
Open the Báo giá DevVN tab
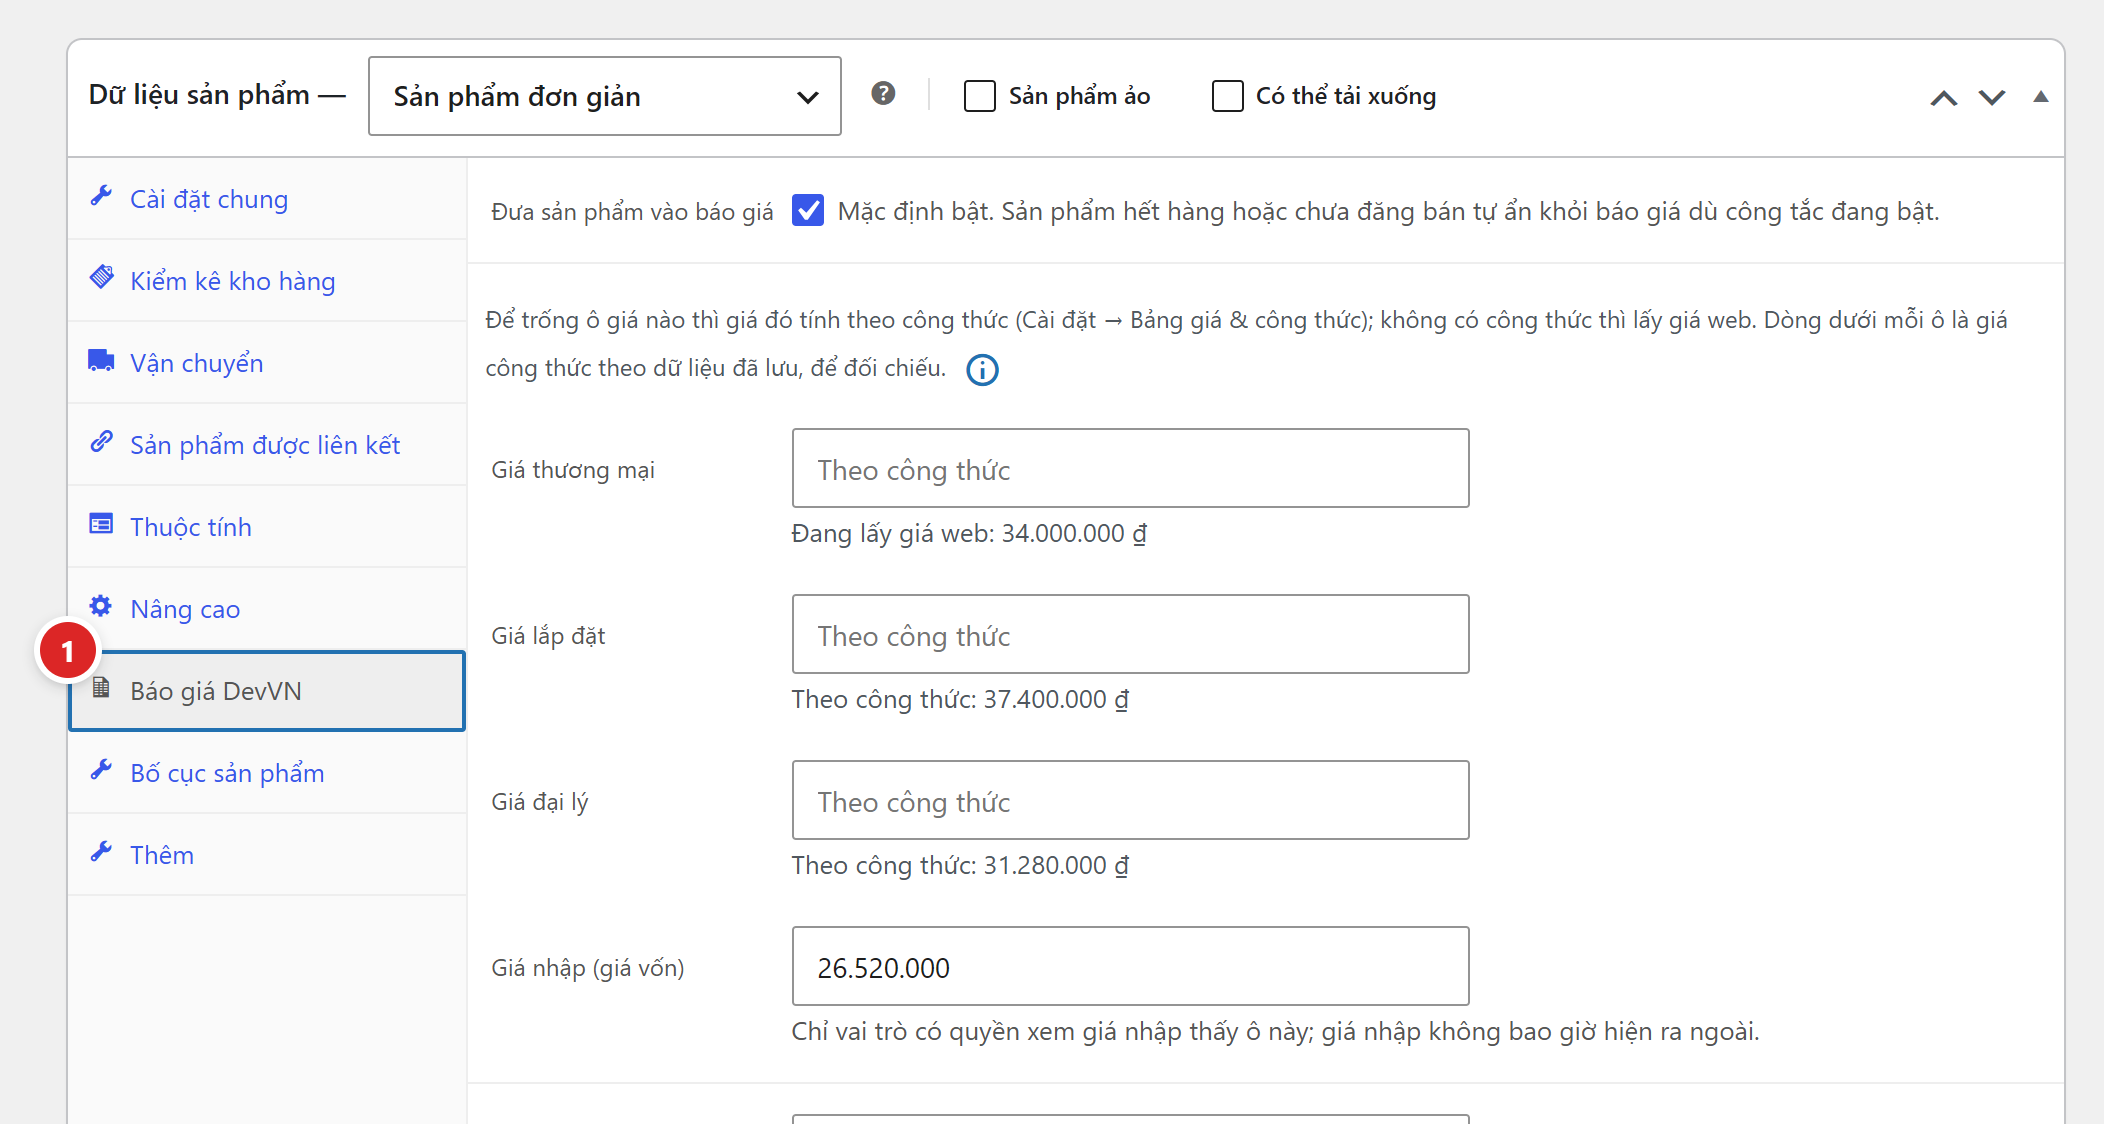(267, 691)
